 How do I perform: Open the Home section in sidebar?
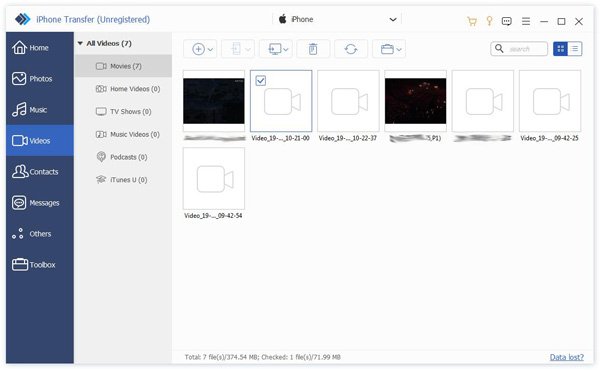[39, 47]
